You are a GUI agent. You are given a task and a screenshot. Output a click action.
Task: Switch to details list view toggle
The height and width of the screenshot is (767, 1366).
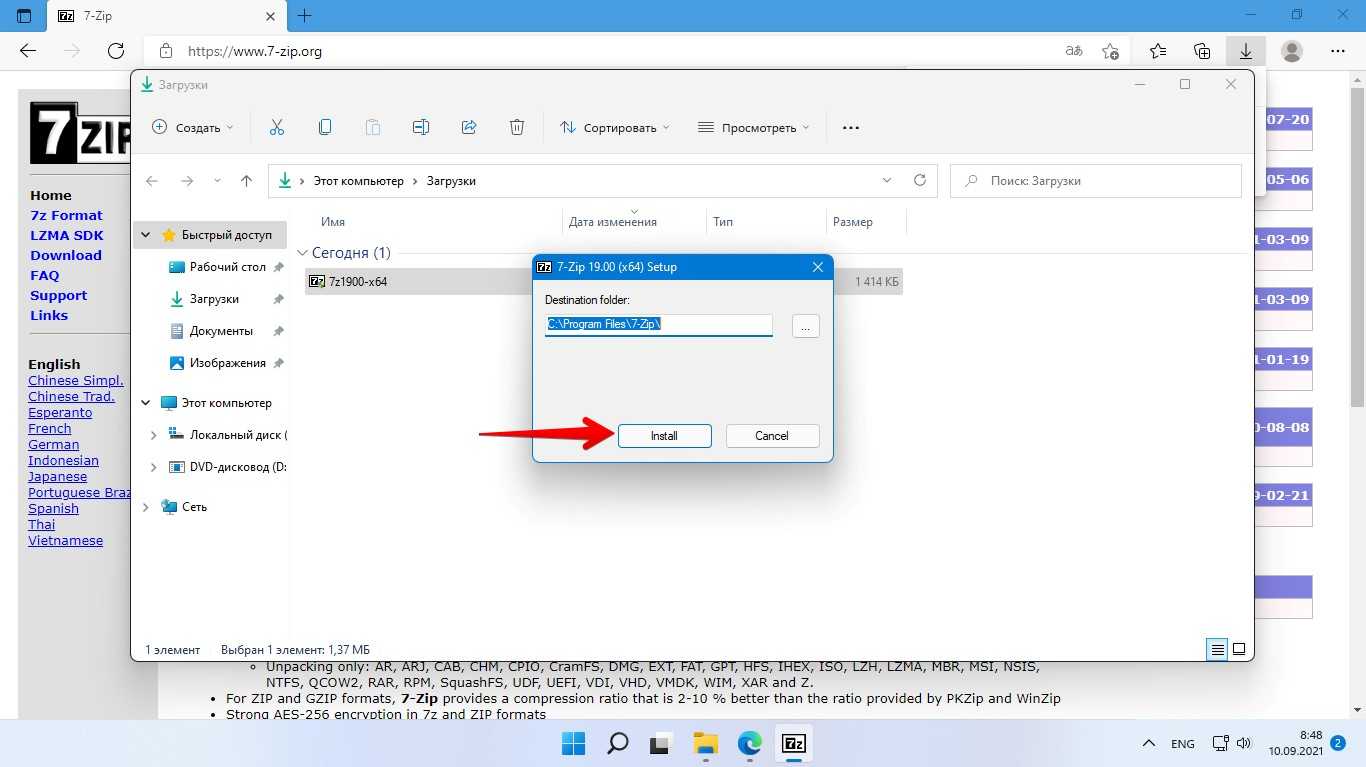1217,649
